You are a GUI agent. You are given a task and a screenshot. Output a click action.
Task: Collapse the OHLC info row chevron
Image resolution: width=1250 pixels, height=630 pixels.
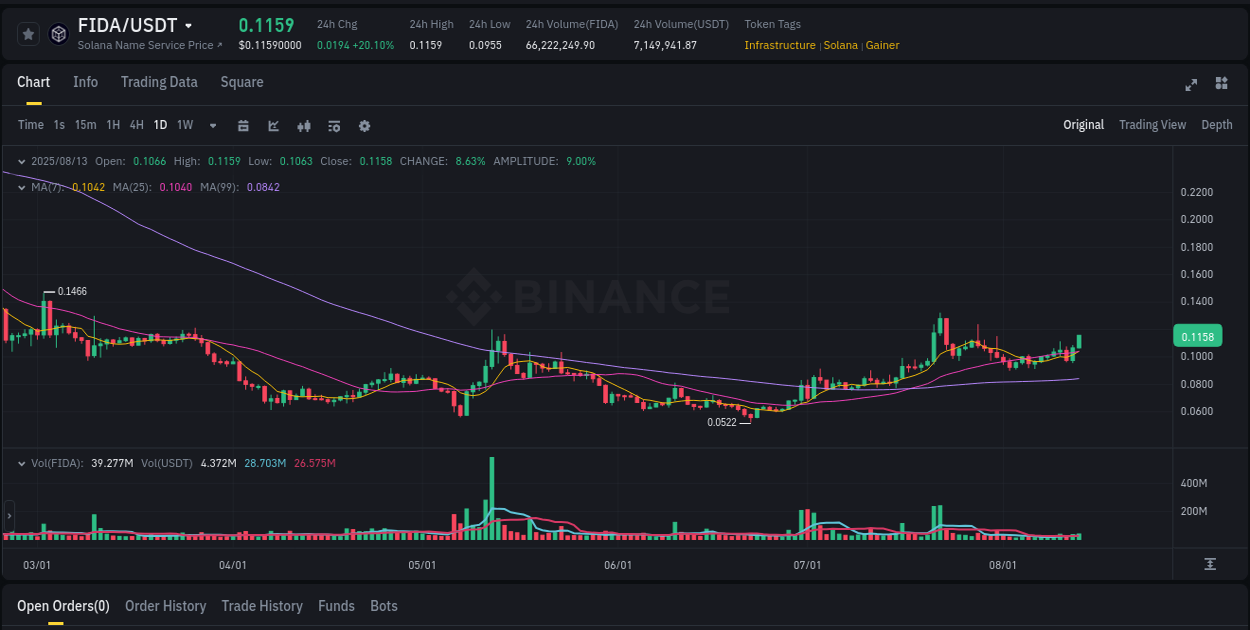(x=22, y=160)
